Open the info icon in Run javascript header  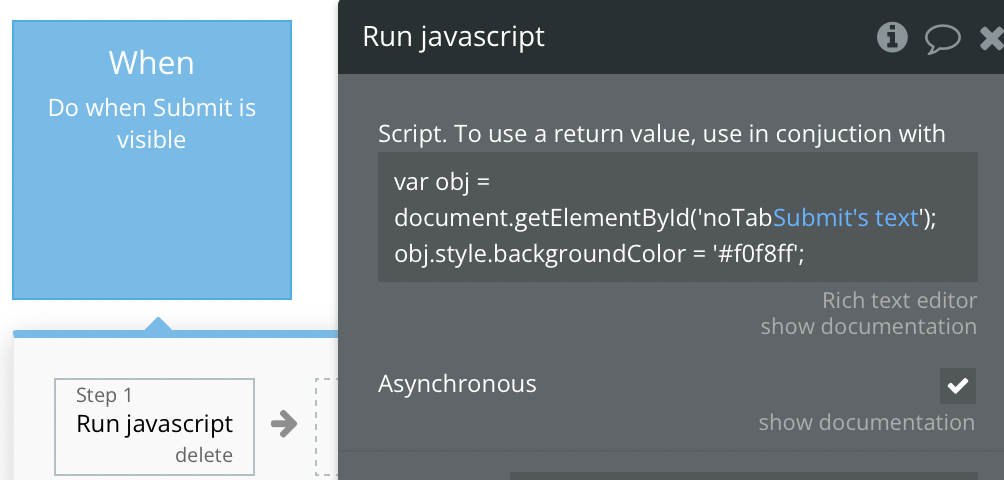[x=892, y=37]
